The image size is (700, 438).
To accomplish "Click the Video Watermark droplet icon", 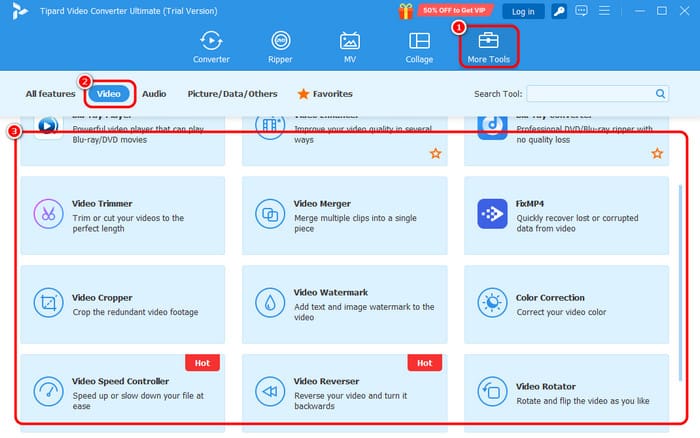I will (x=270, y=303).
